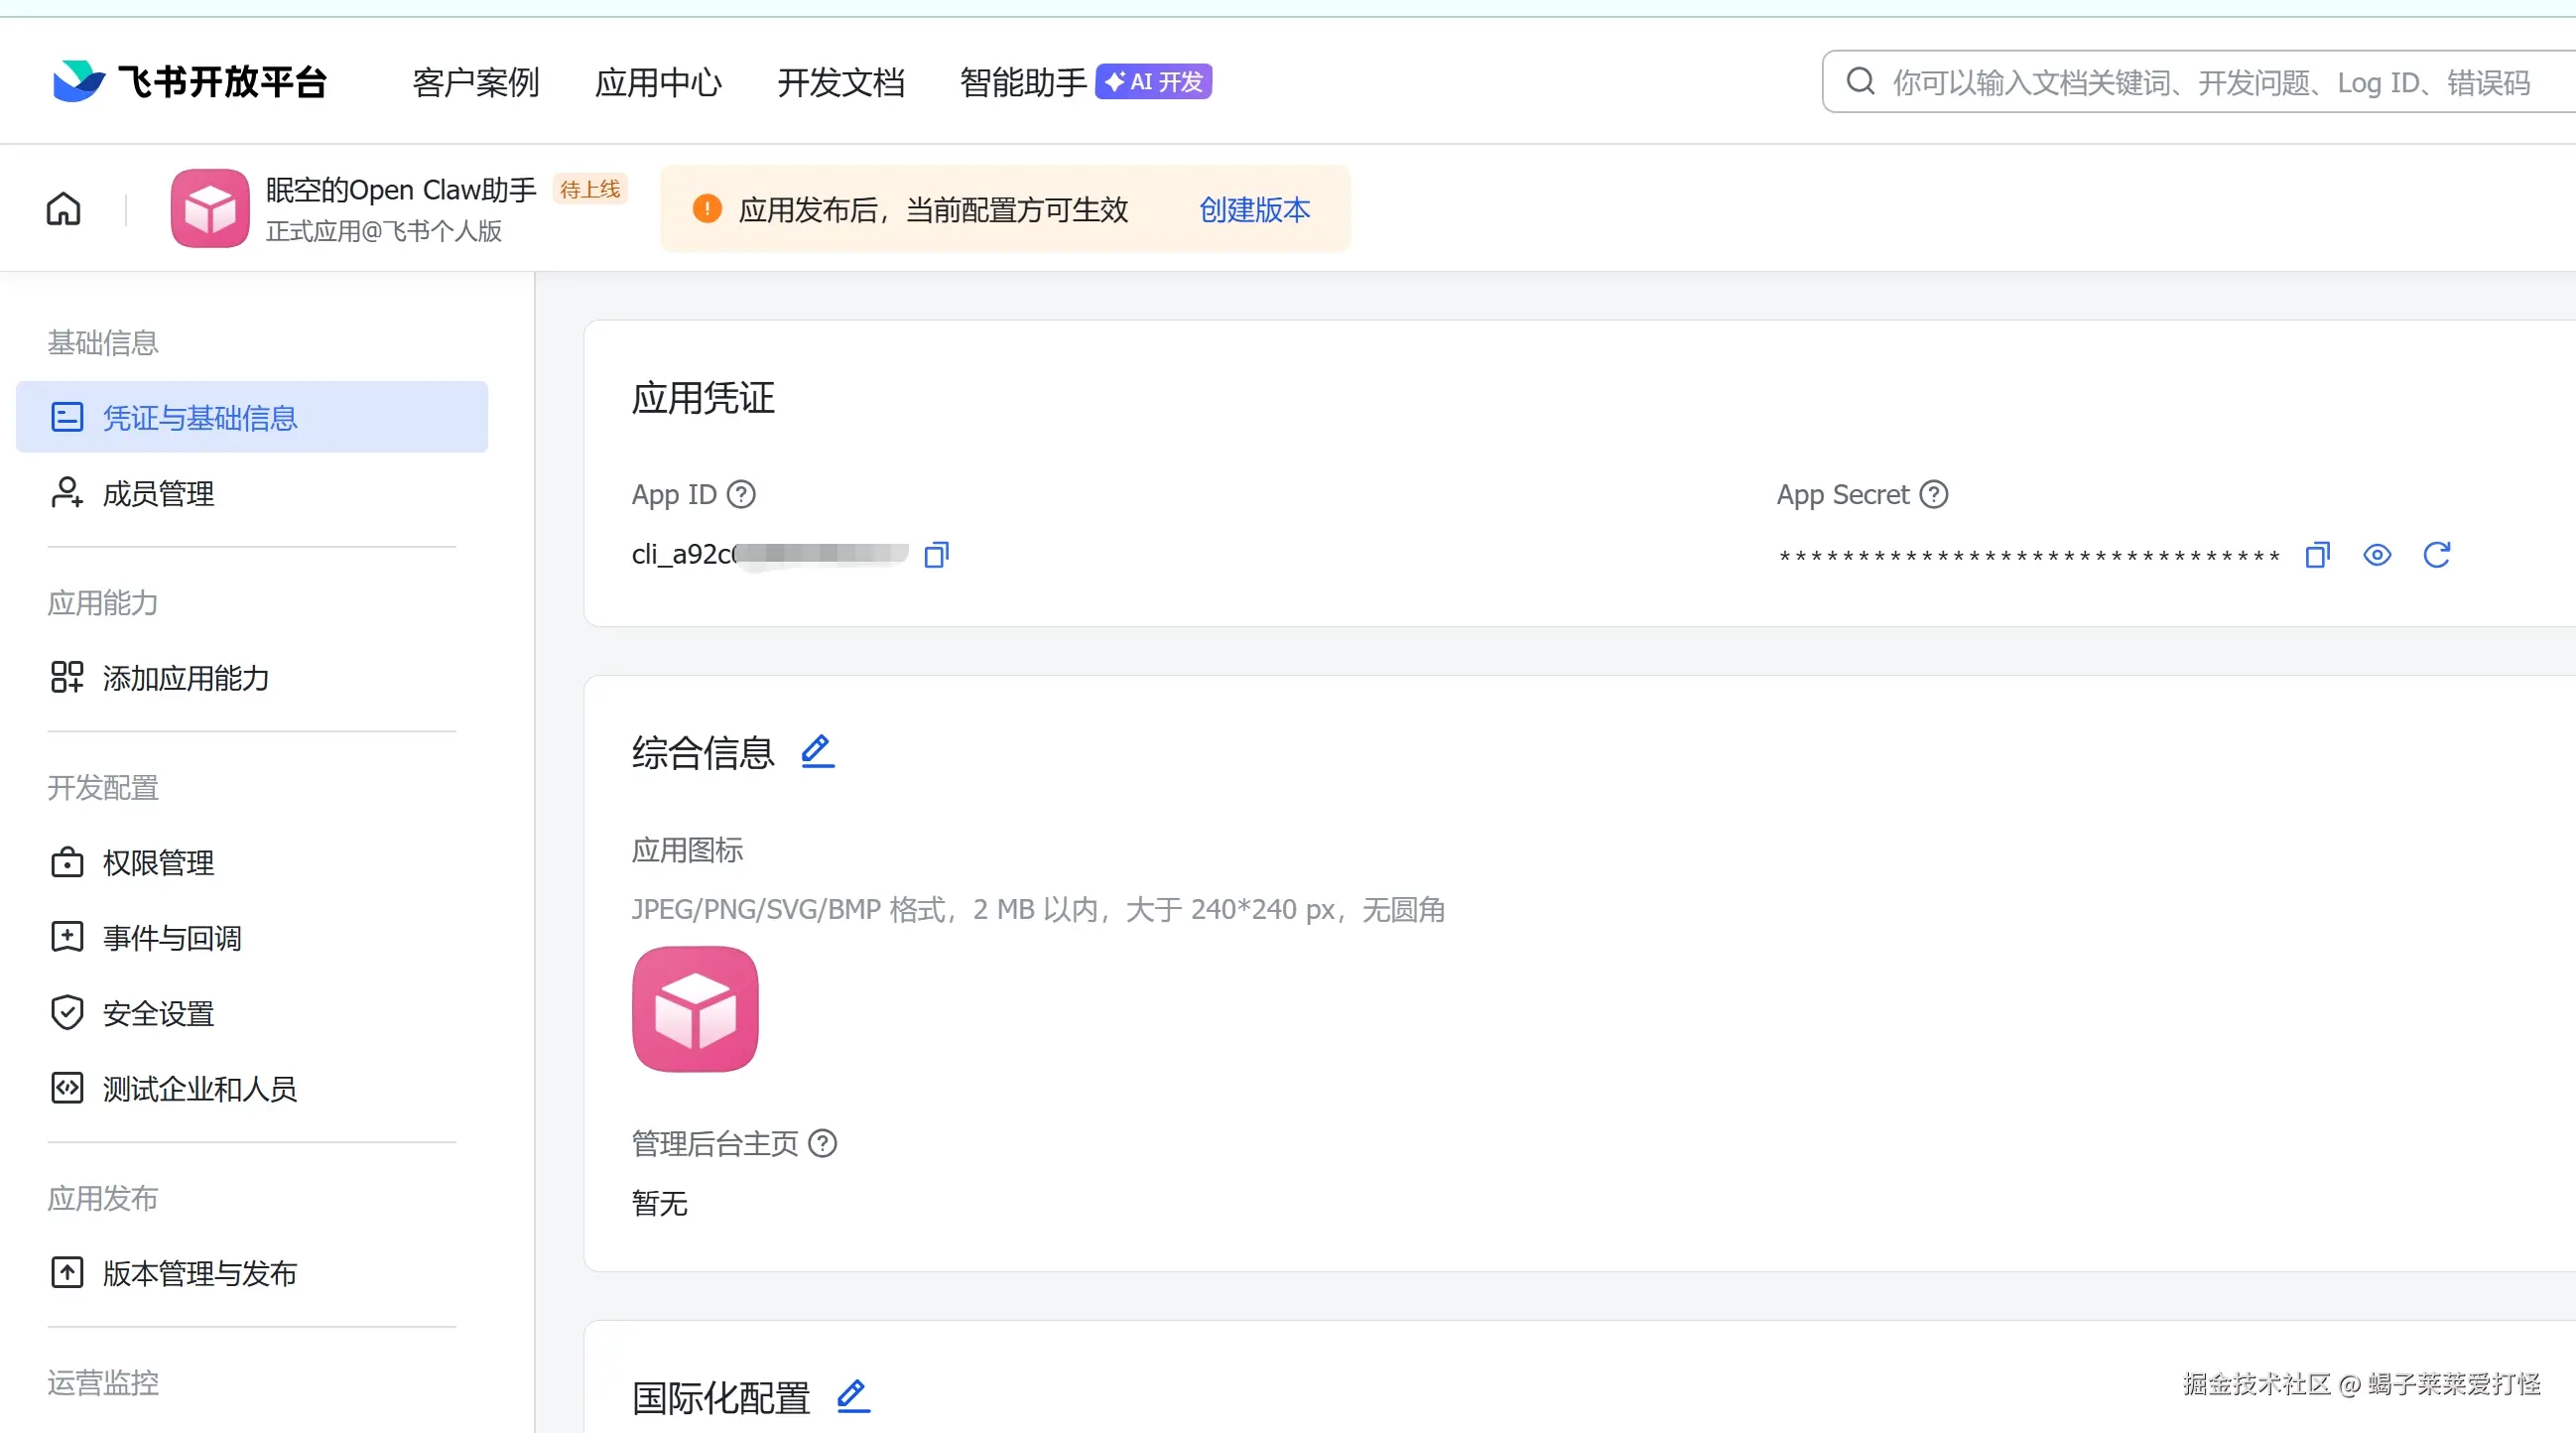
Task: Click the home icon in breadcrumb bar
Action: point(63,208)
